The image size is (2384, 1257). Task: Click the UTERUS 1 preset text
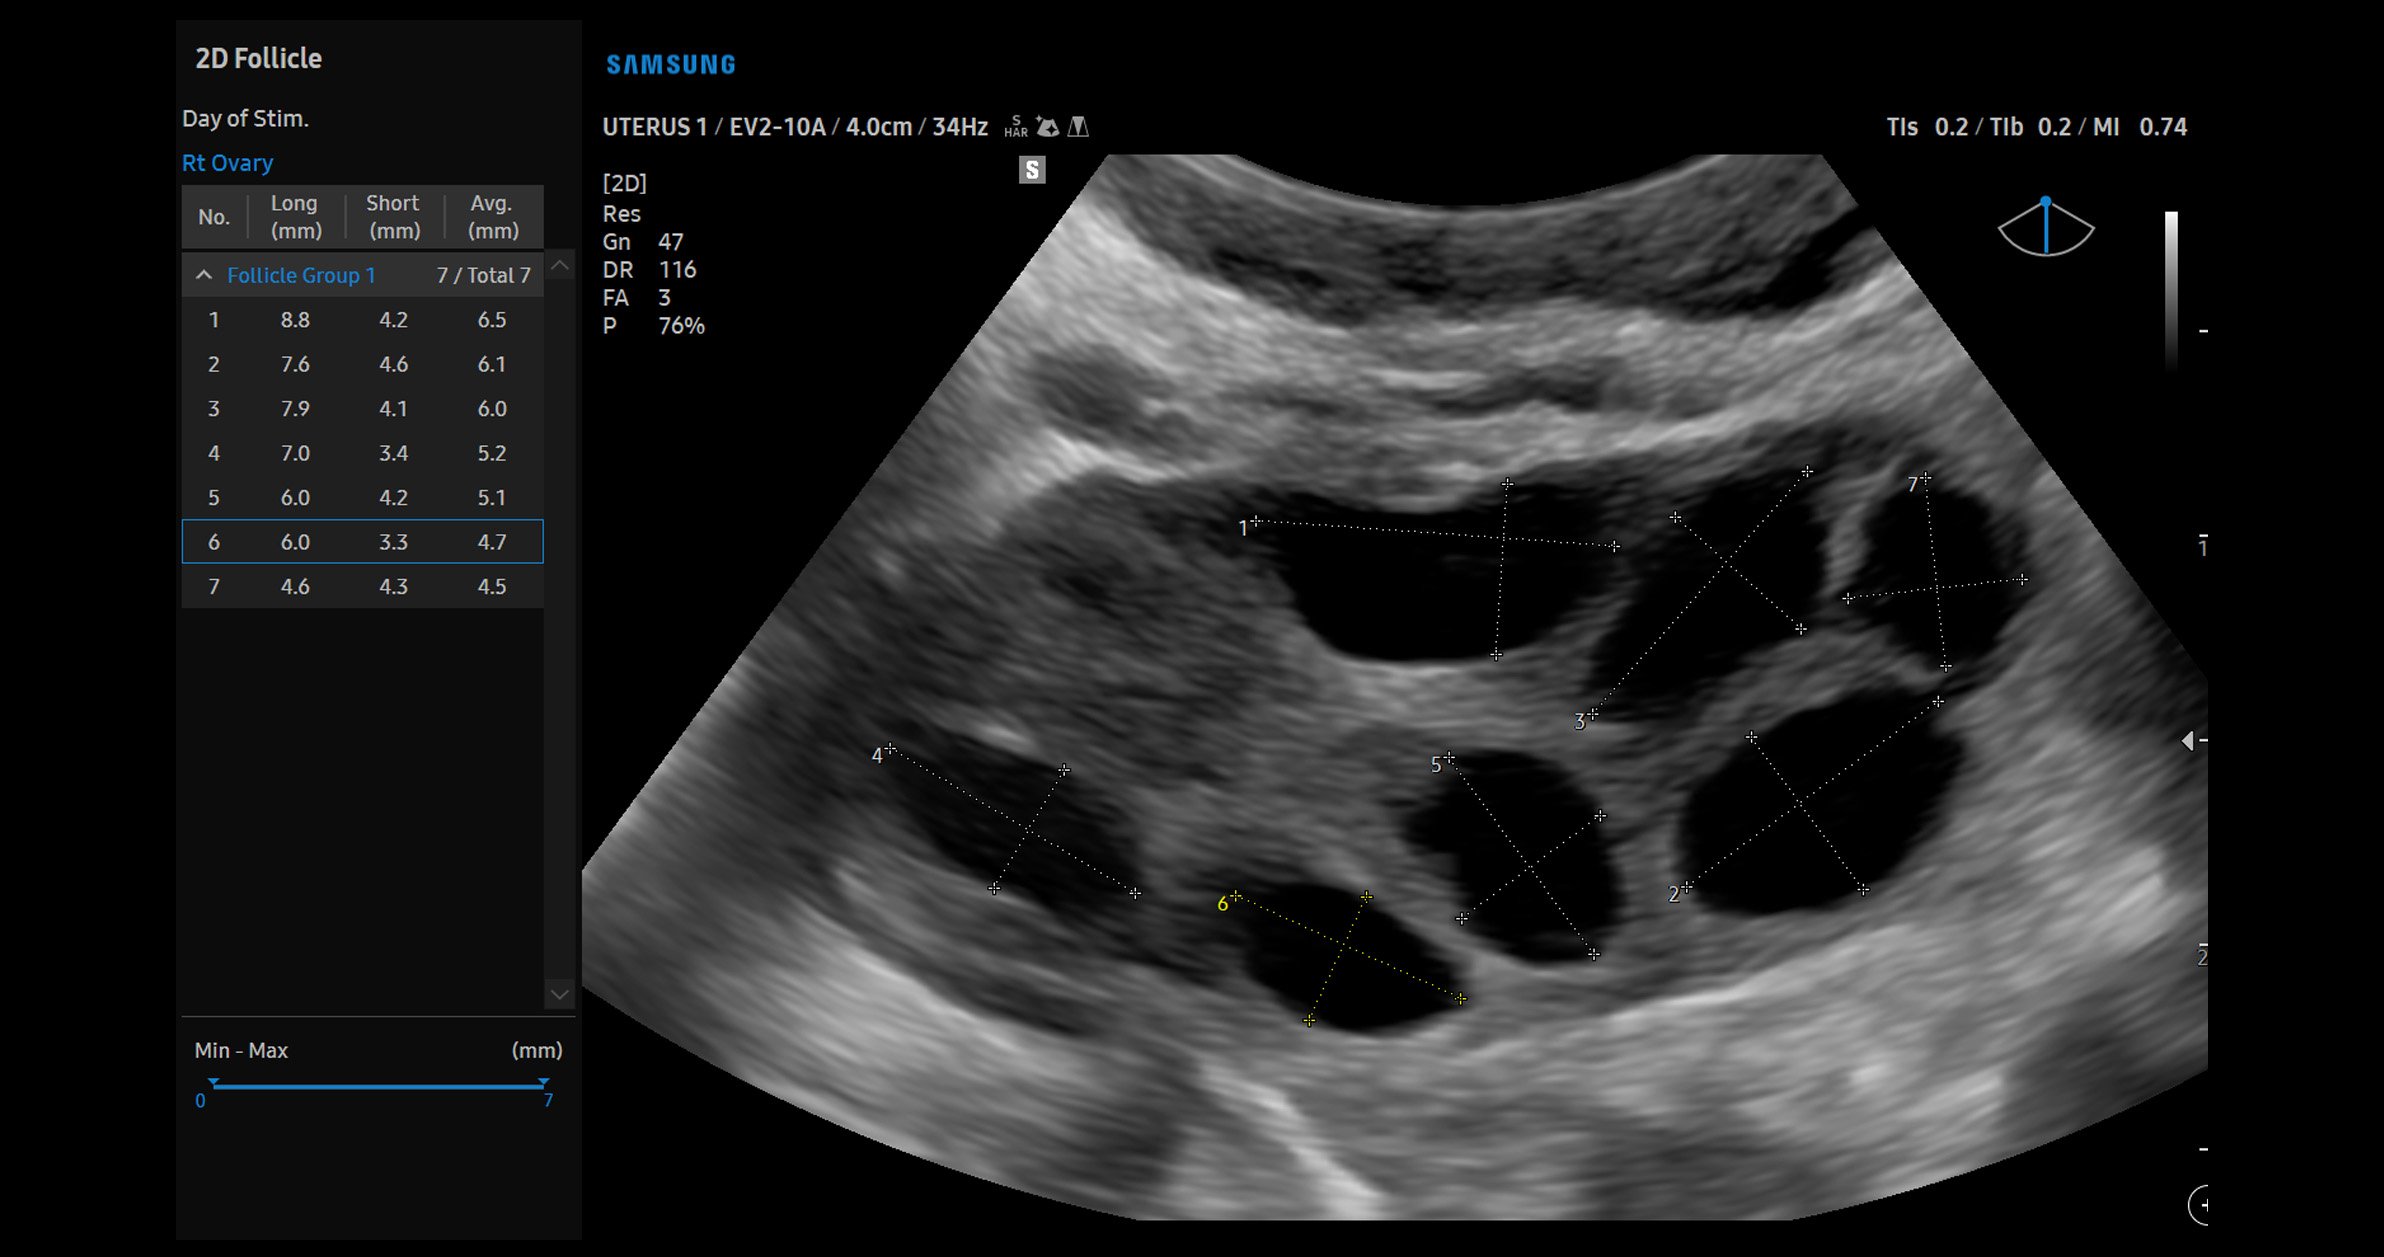(655, 127)
